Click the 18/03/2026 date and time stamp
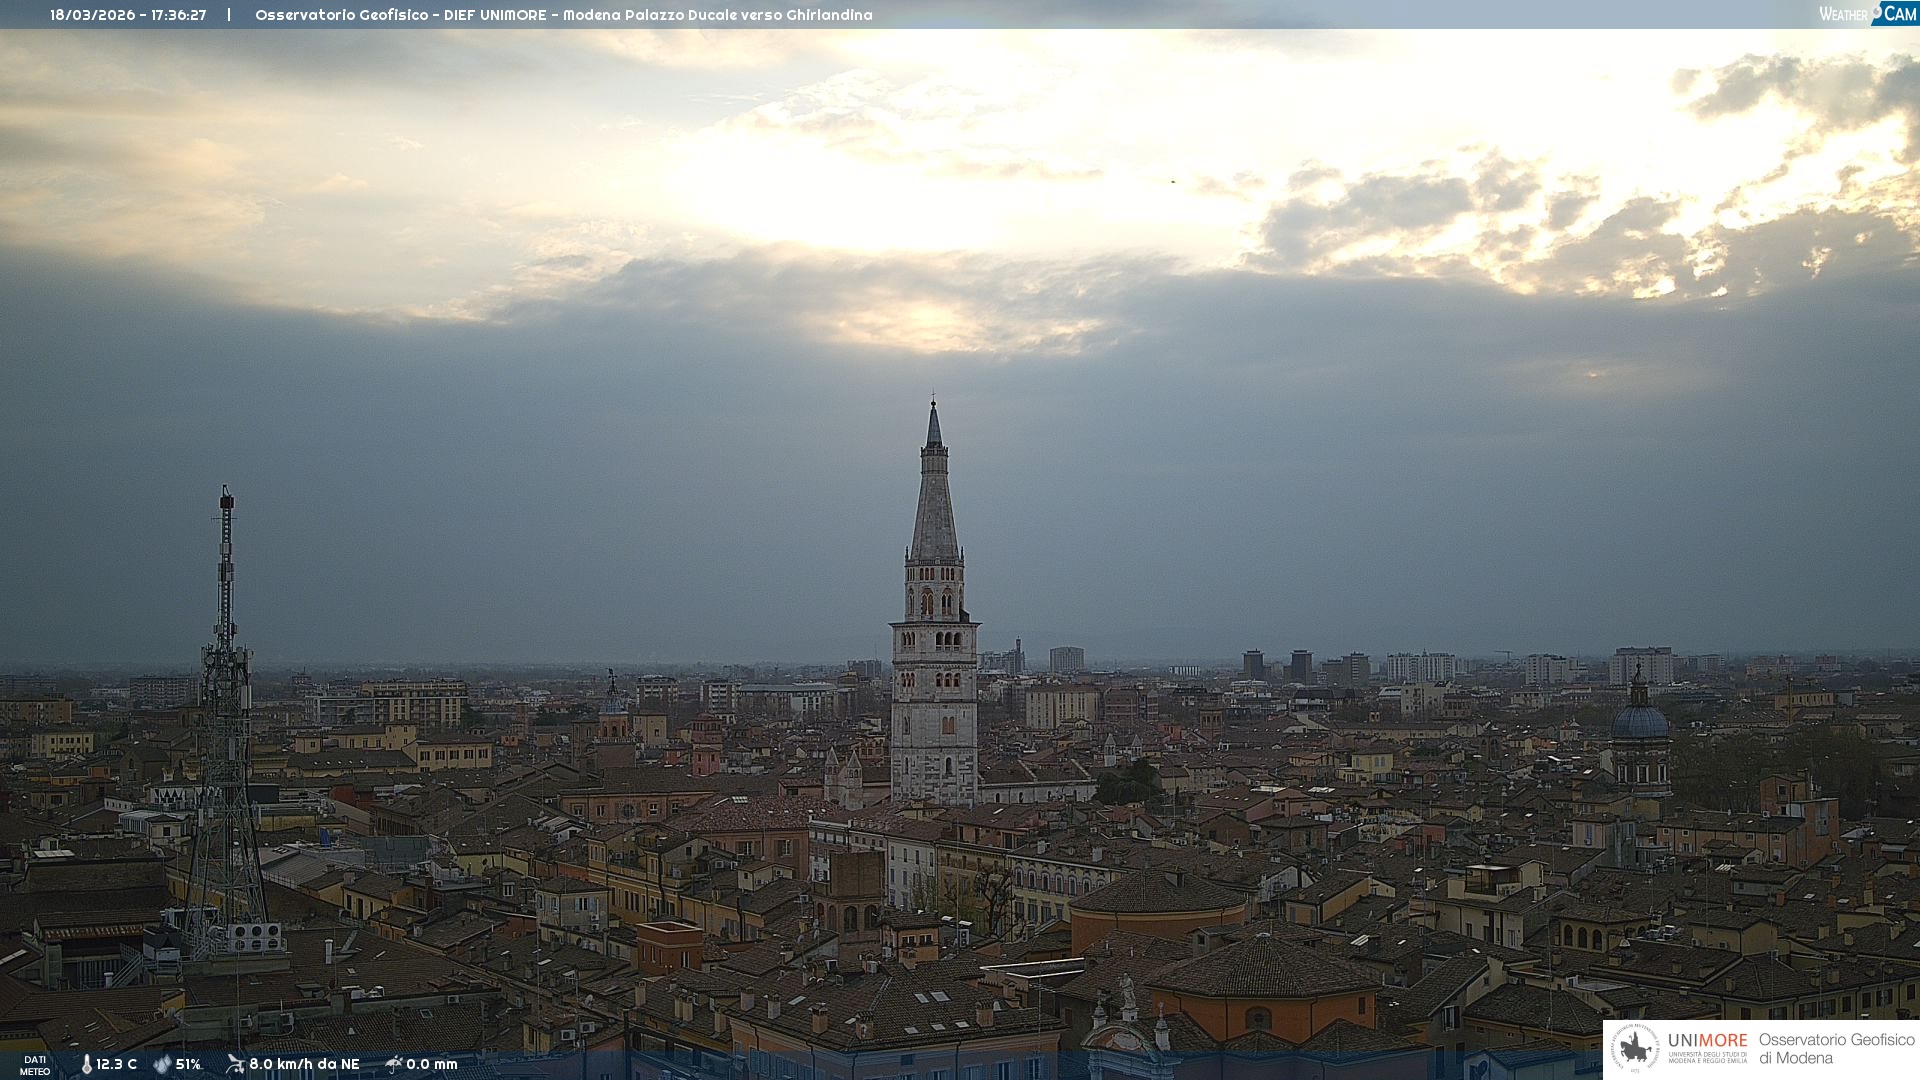The image size is (1920, 1080). click(128, 15)
